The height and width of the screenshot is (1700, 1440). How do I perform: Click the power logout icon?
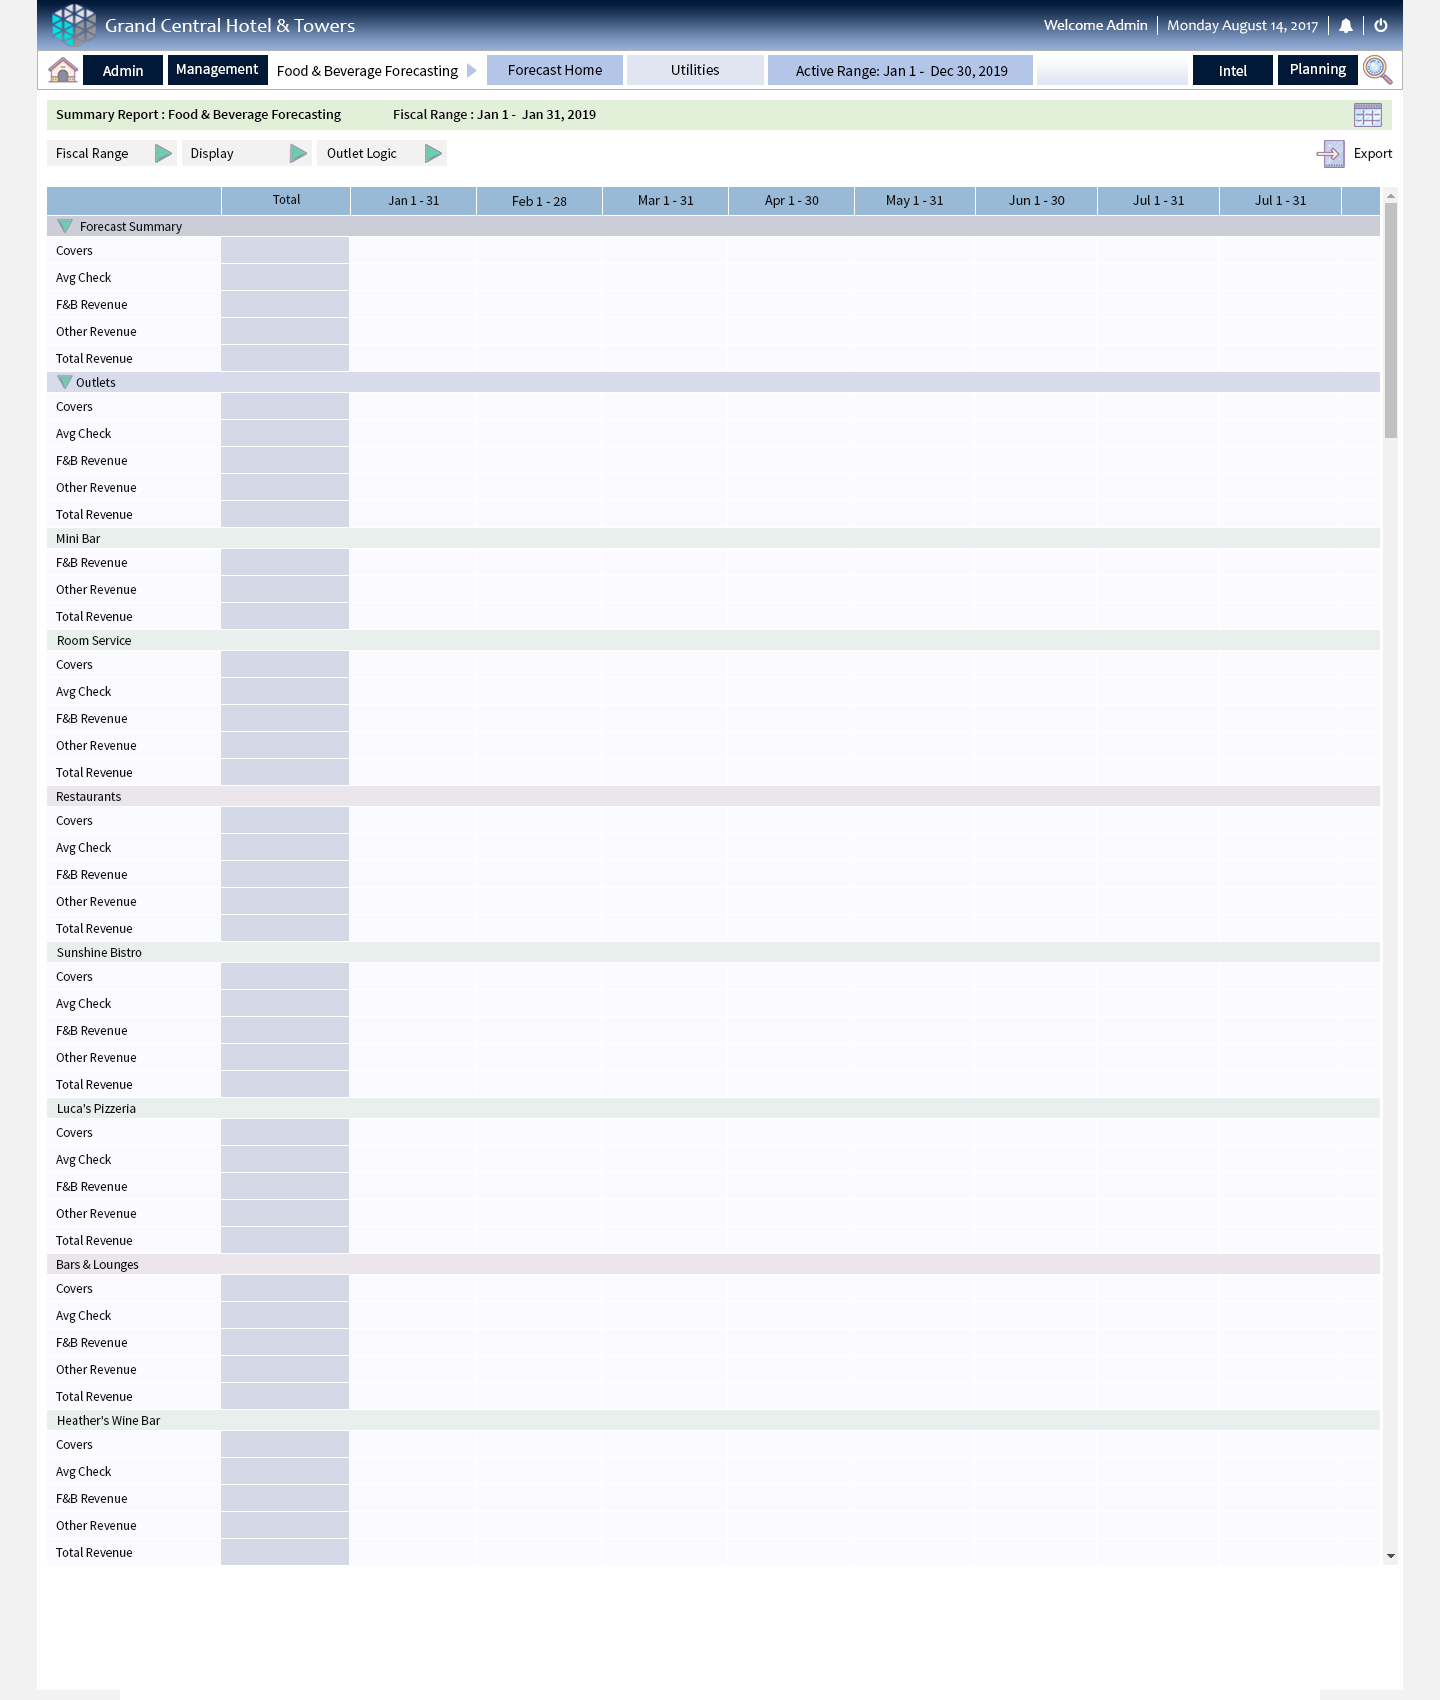[1381, 26]
